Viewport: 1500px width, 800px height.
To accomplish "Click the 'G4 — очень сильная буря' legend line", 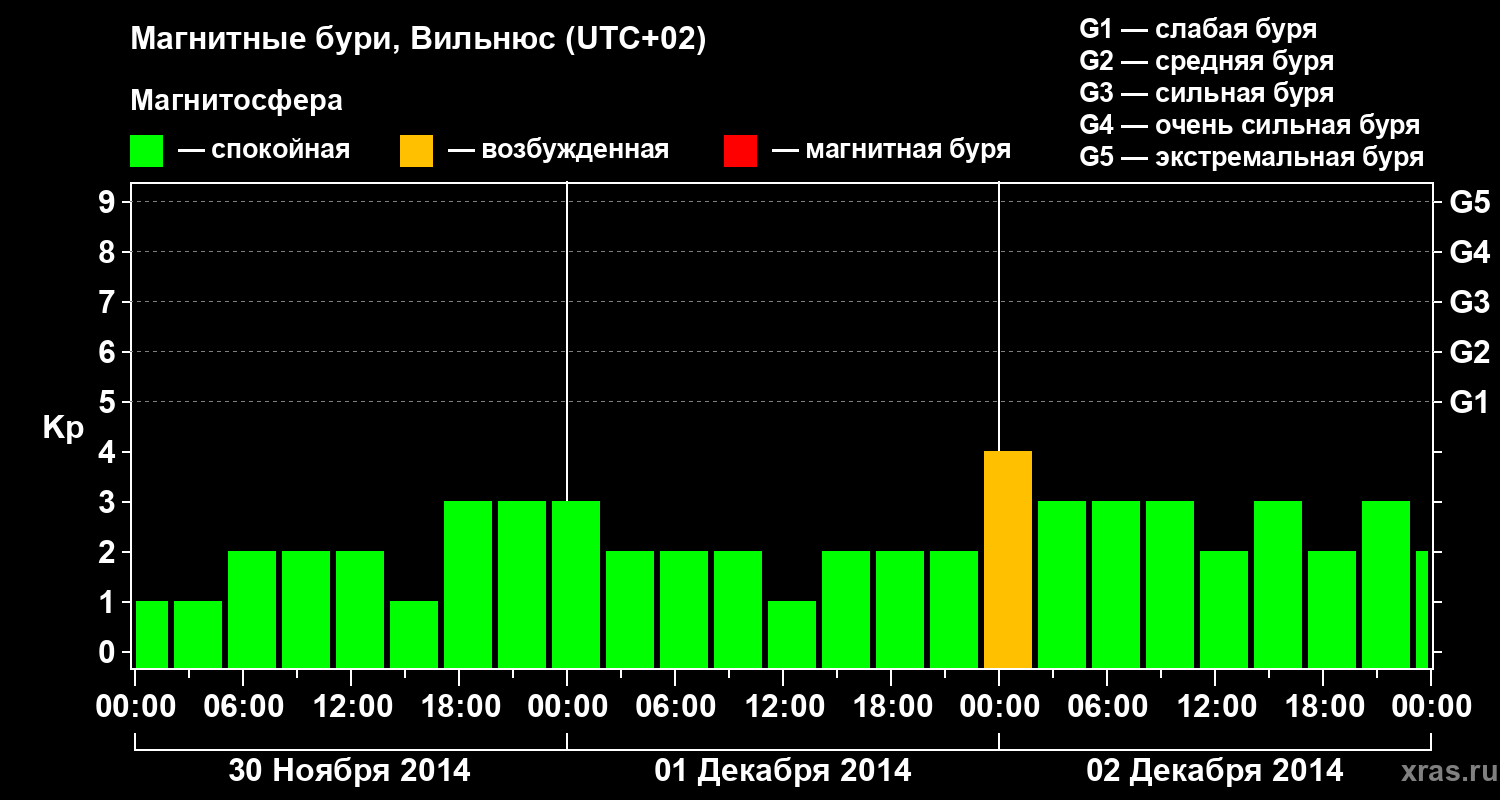I will pos(1250,125).
